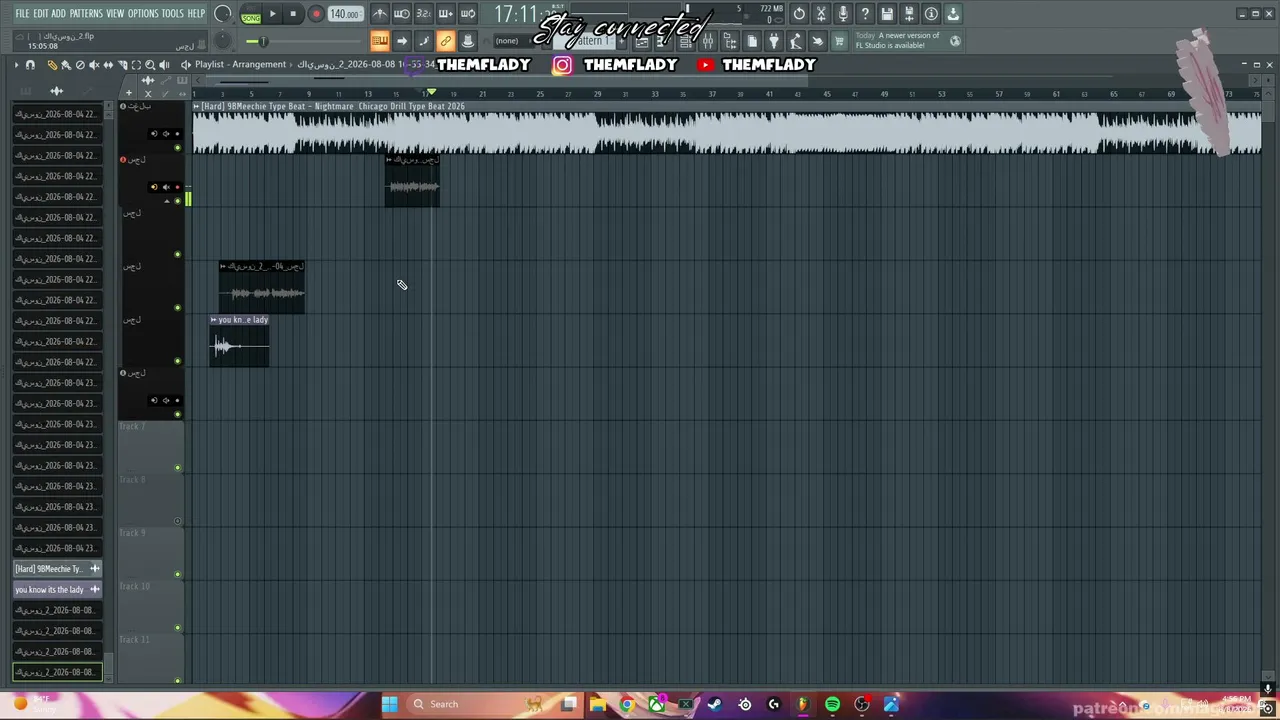1280x720 pixels.
Task: Click the plug icon in the main toolbar
Action: [x=774, y=41]
